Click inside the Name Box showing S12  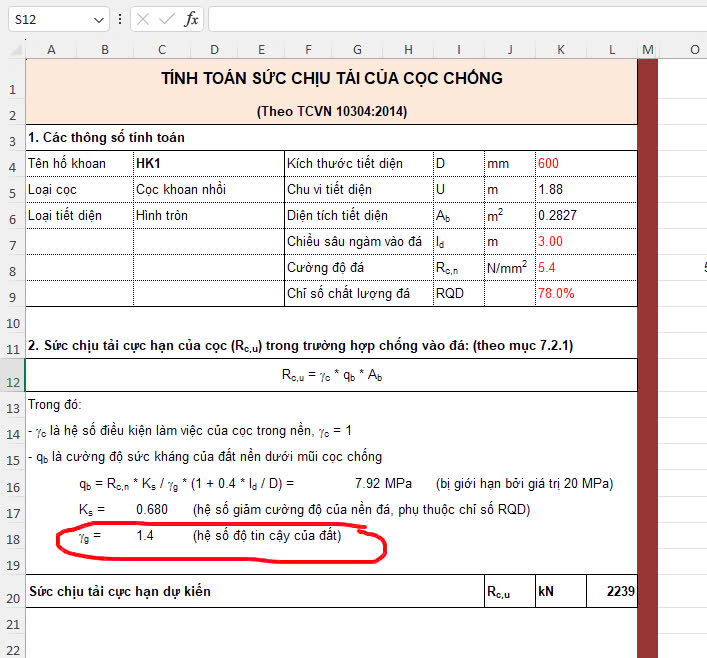click(50, 19)
